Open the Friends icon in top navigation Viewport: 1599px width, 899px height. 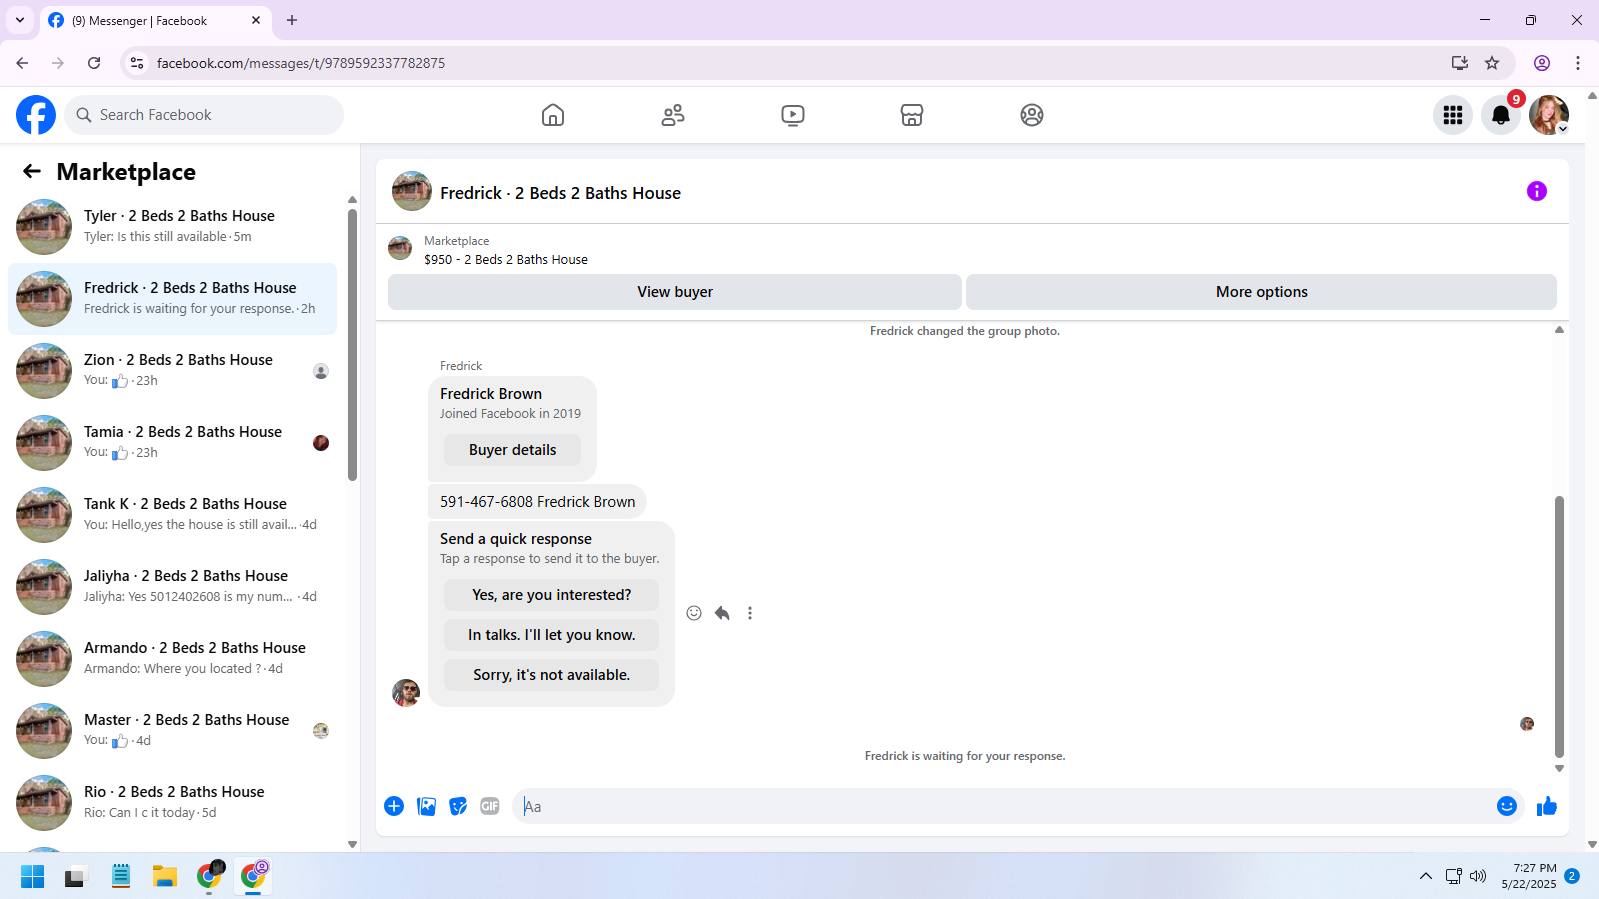click(x=673, y=115)
